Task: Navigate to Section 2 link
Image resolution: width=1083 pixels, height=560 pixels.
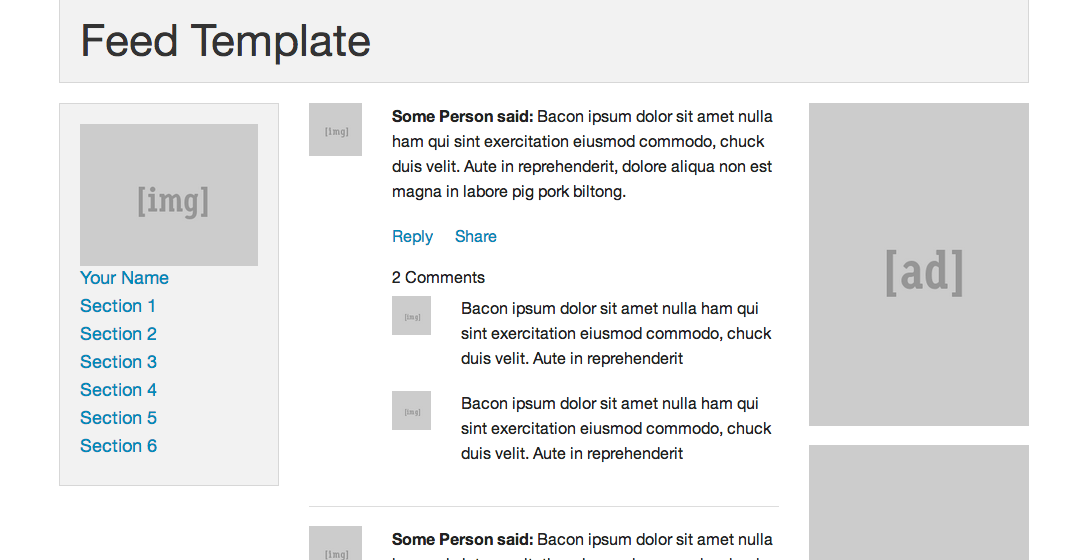Action: tap(118, 334)
